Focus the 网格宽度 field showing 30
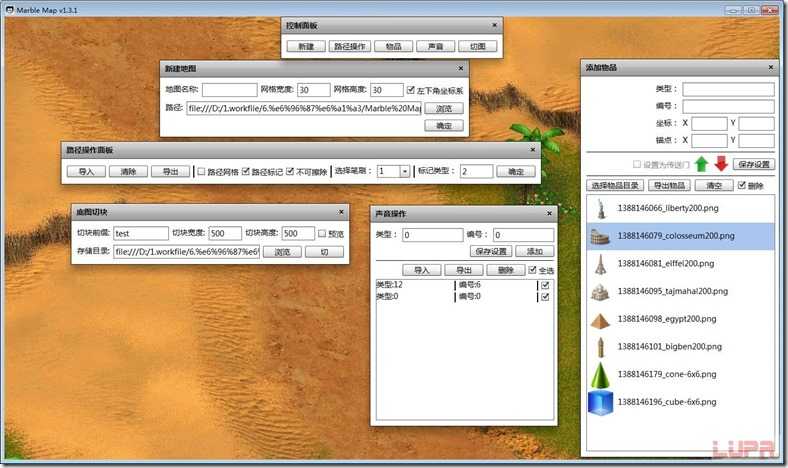The height and width of the screenshot is (468, 788). tap(314, 90)
